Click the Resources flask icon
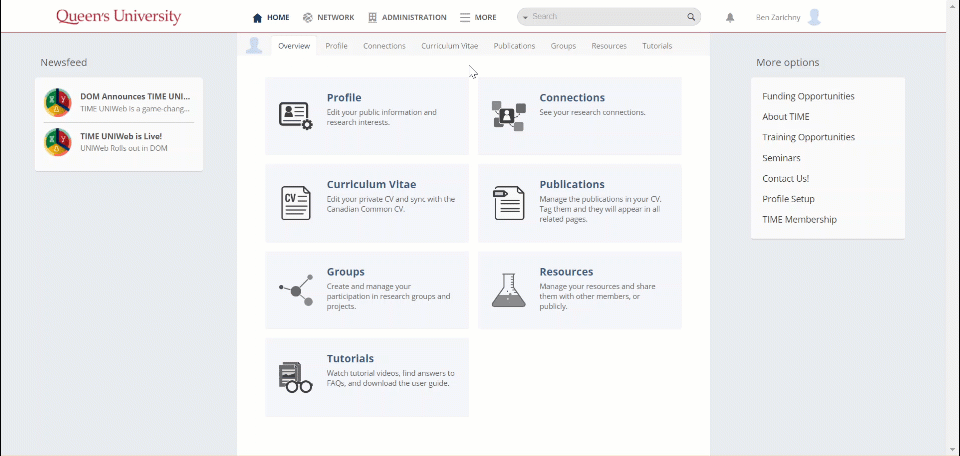The width and height of the screenshot is (960, 456). coord(508,290)
